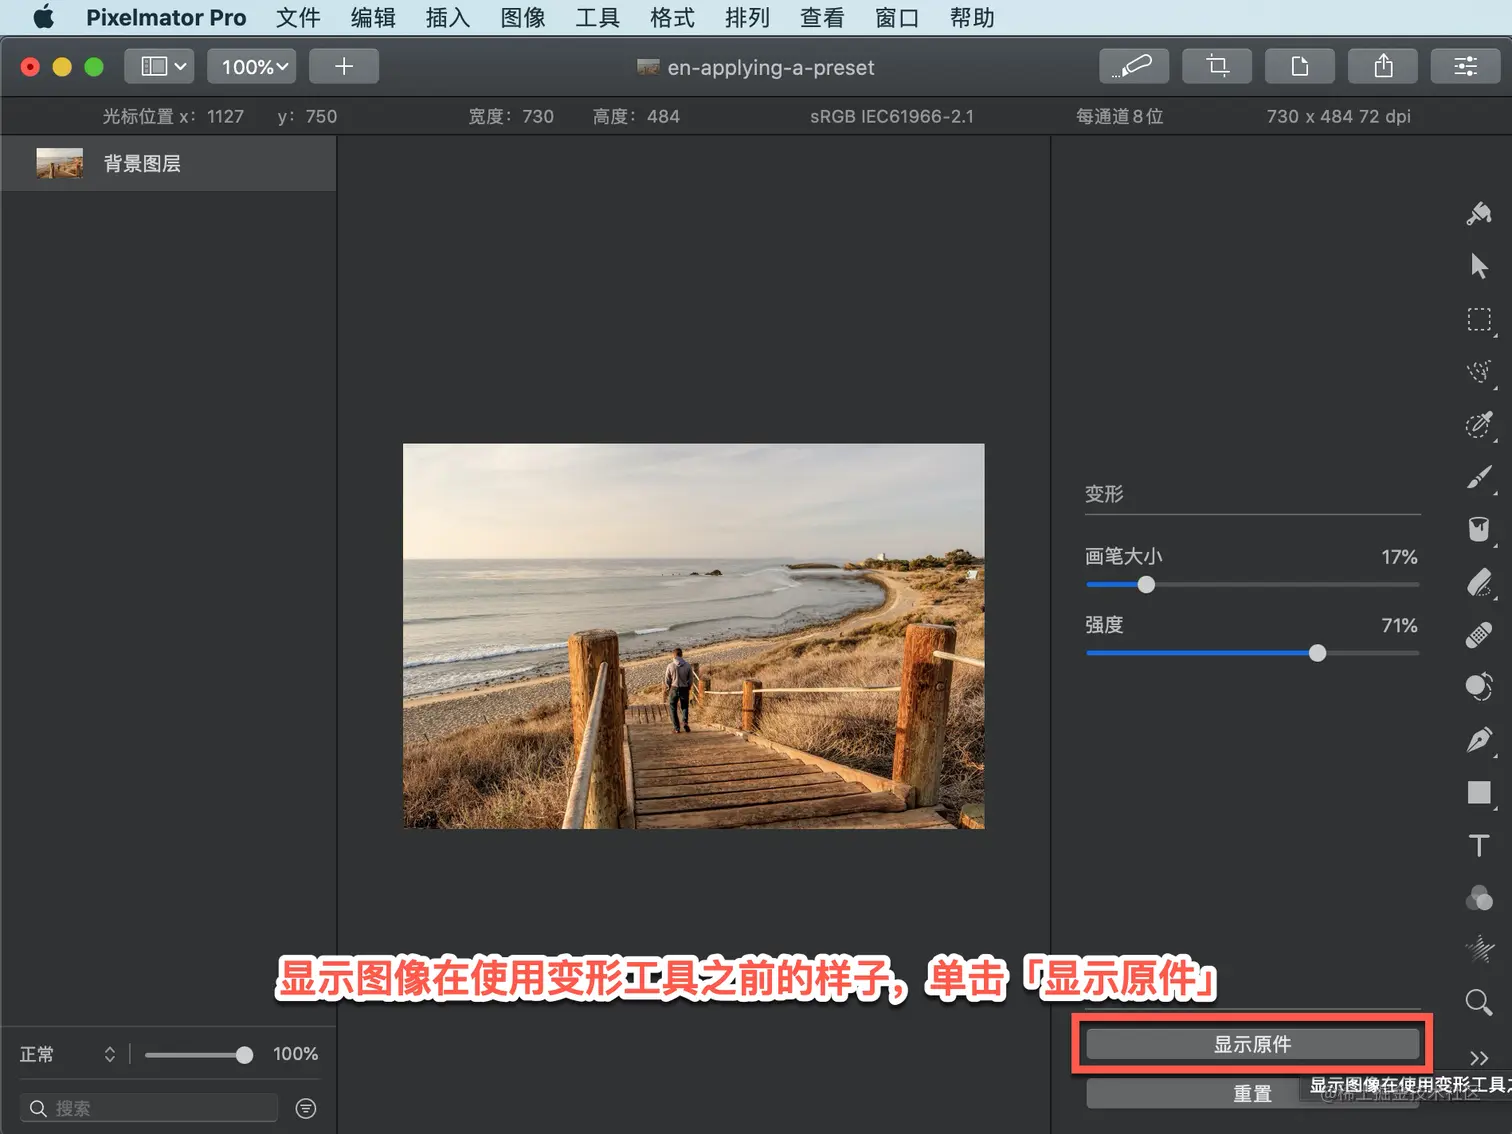Open the 文件 menu
The image size is (1512, 1134).
point(298,17)
